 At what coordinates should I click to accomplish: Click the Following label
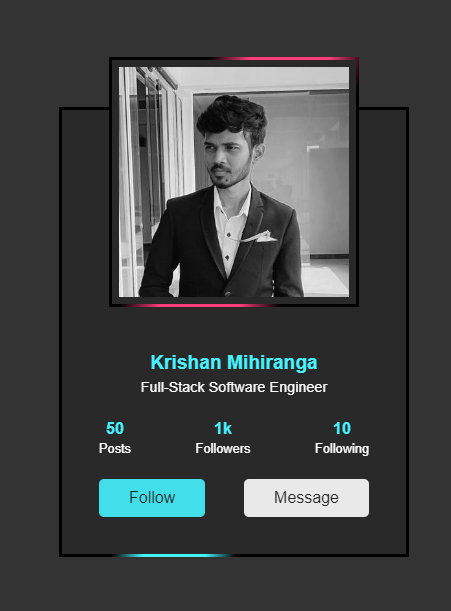[x=342, y=449]
